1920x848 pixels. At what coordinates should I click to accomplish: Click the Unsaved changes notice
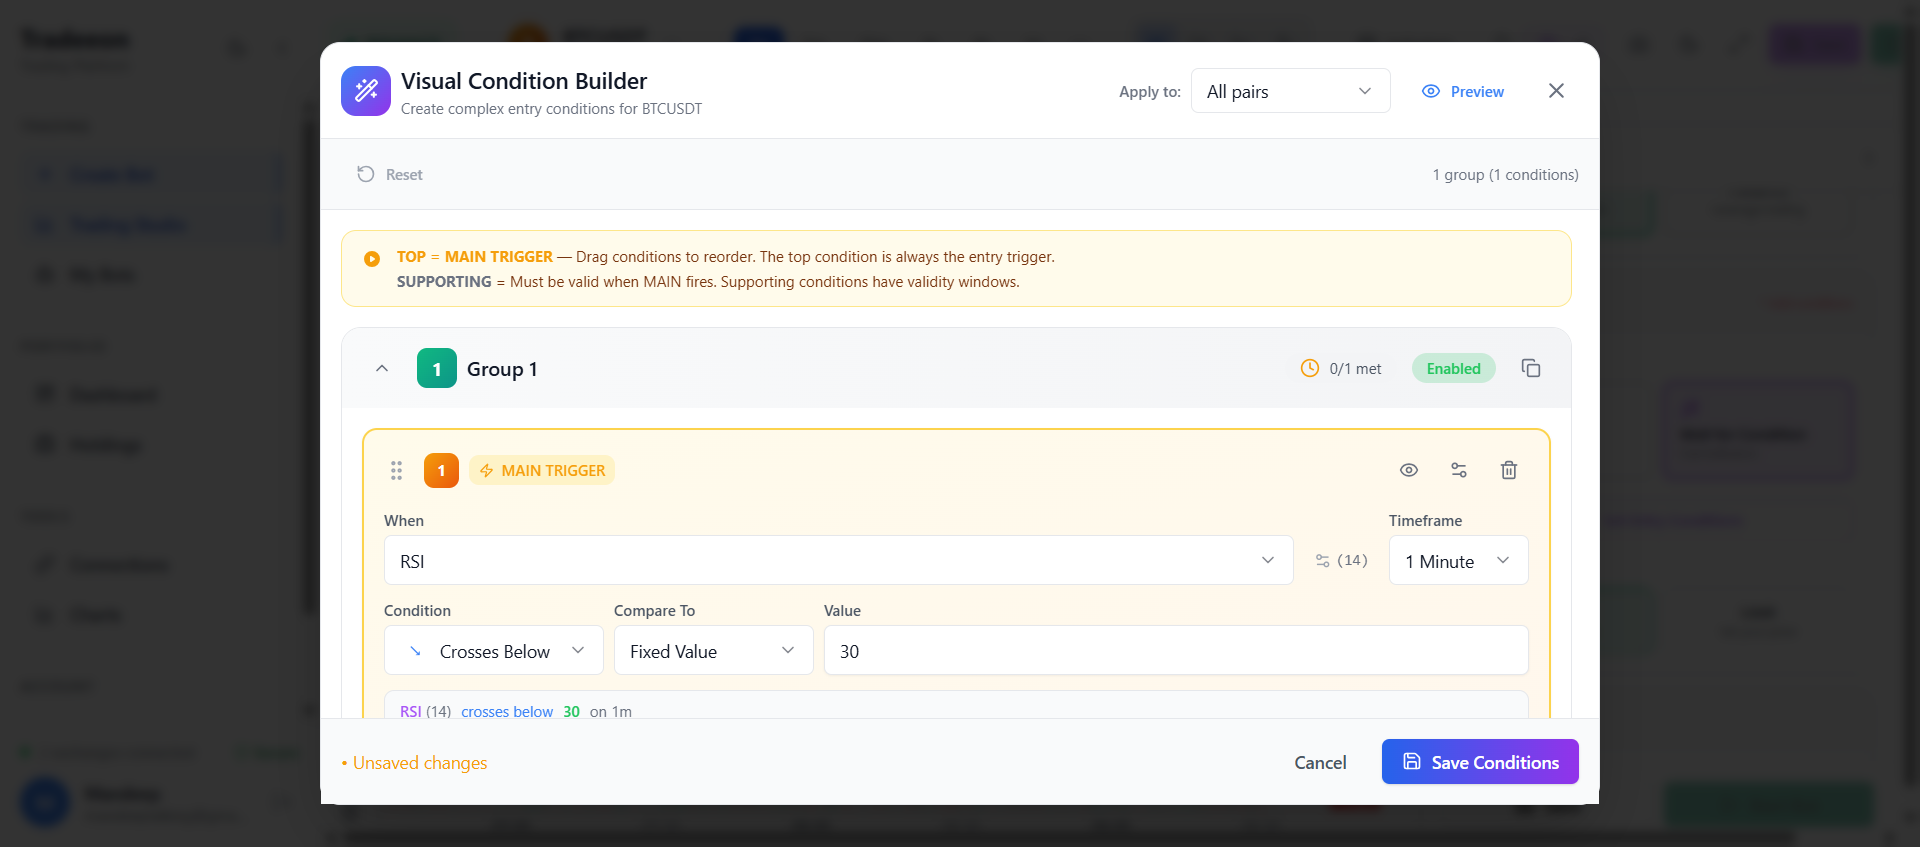tap(414, 763)
